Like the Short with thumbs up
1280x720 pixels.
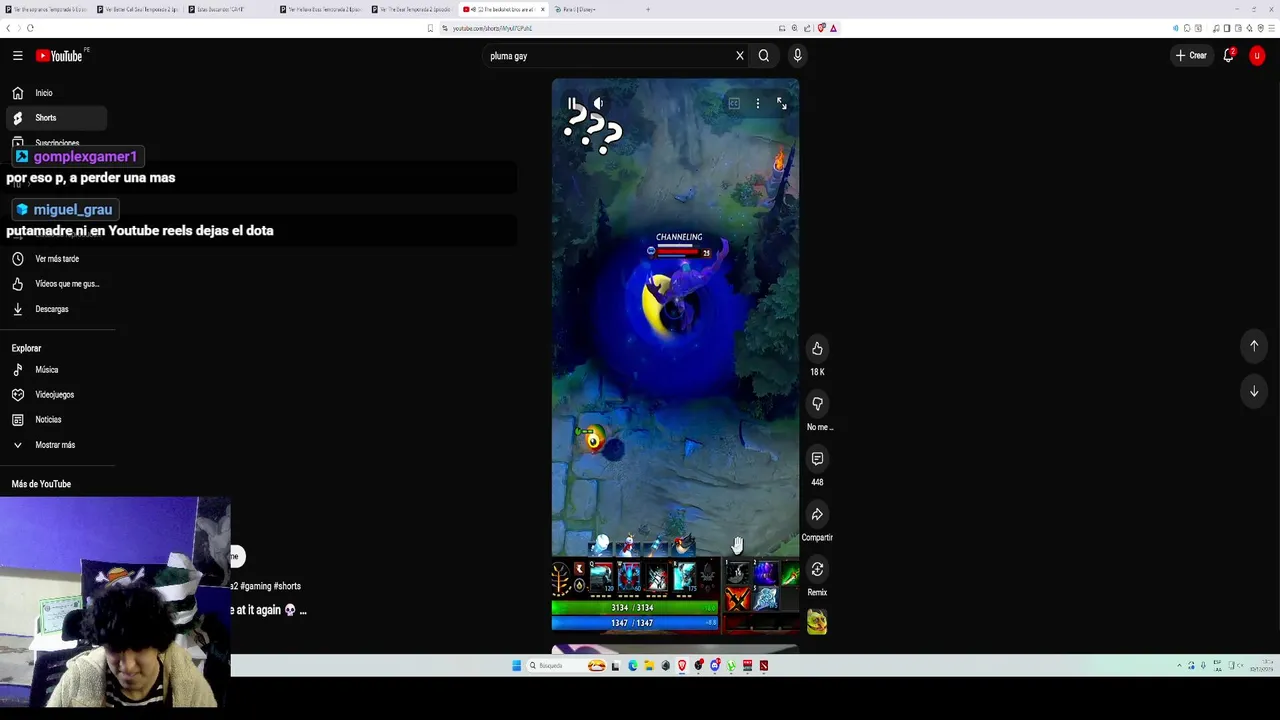(817, 348)
